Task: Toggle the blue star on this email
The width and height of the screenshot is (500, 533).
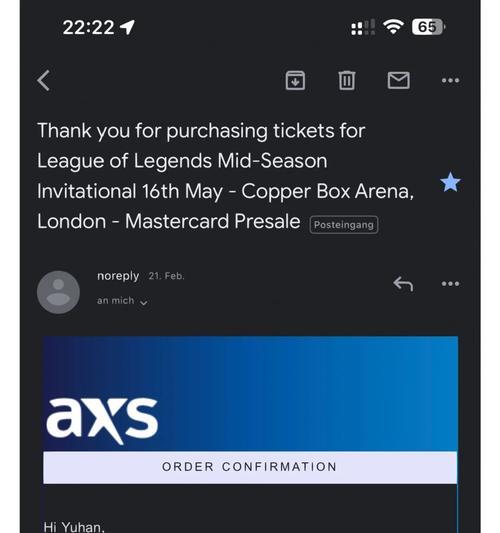Action: (x=450, y=182)
